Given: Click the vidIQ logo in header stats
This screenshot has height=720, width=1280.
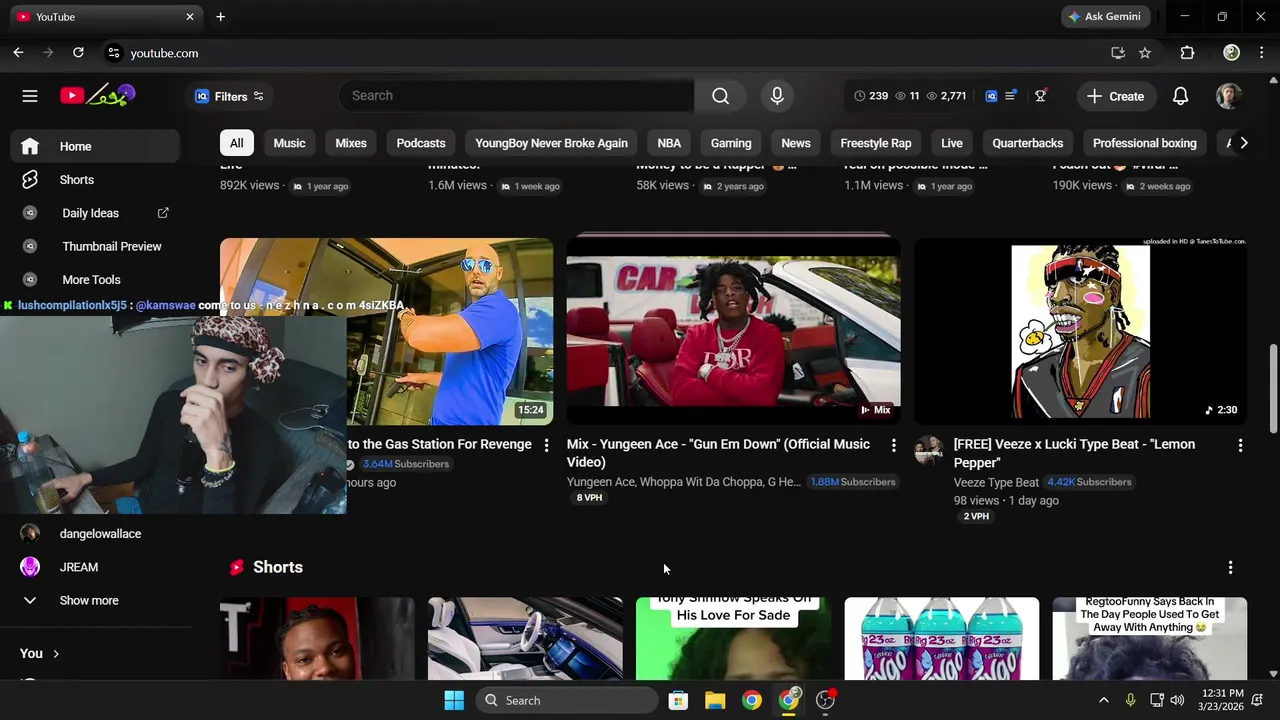Looking at the screenshot, I should [x=991, y=96].
